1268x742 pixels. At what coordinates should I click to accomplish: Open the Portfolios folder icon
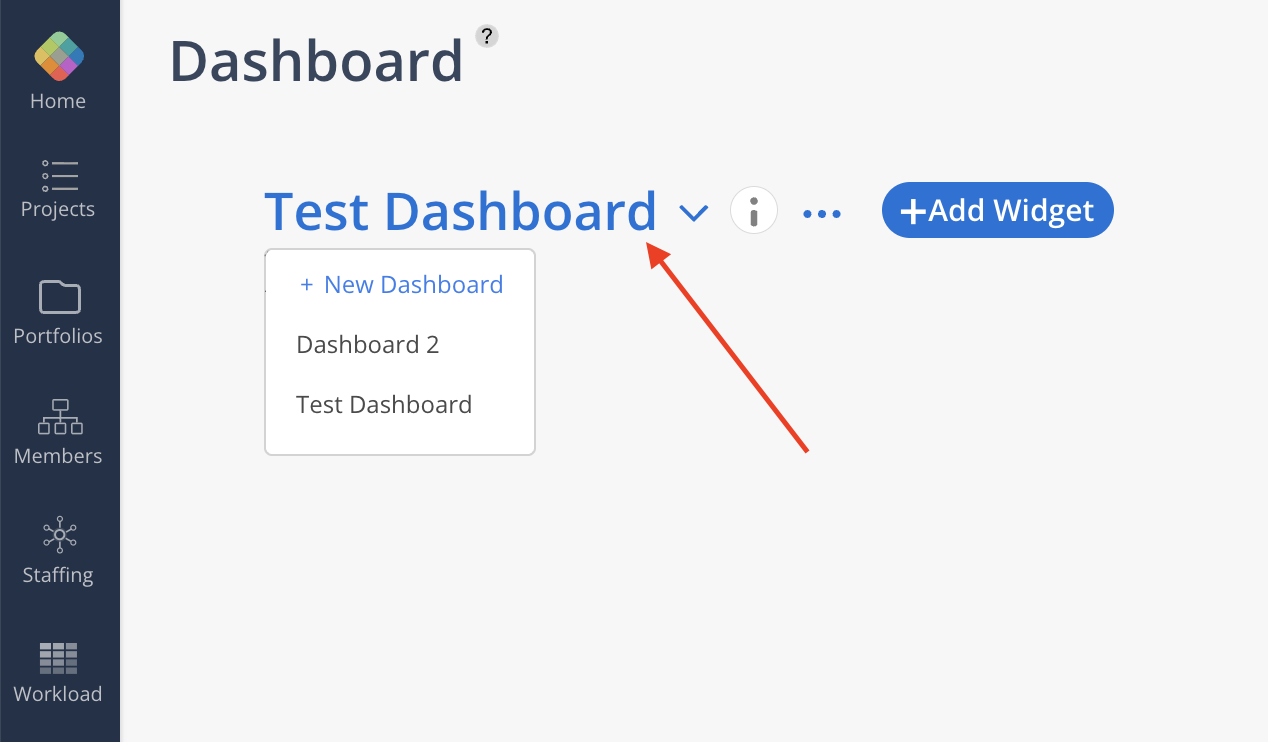(x=59, y=297)
